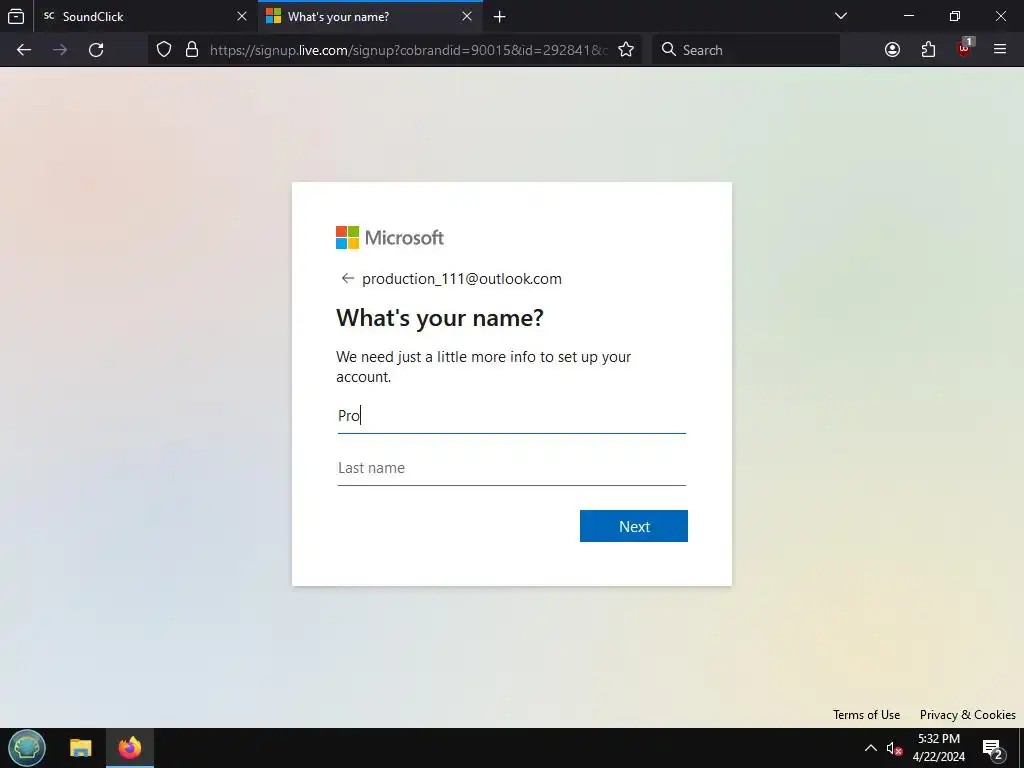Click the Microsoft logo

click(x=390, y=237)
